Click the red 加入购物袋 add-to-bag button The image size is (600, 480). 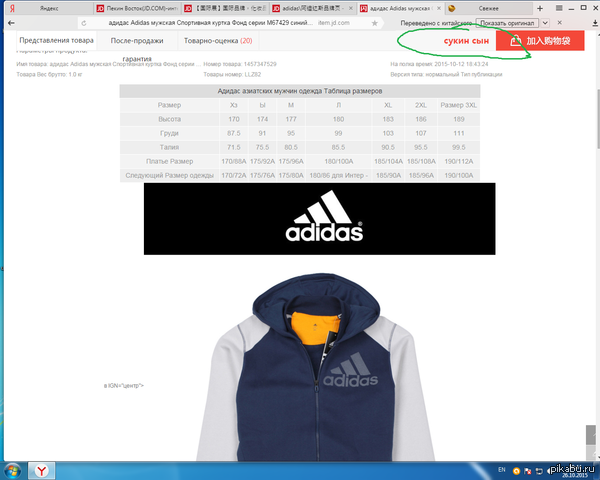[540, 42]
